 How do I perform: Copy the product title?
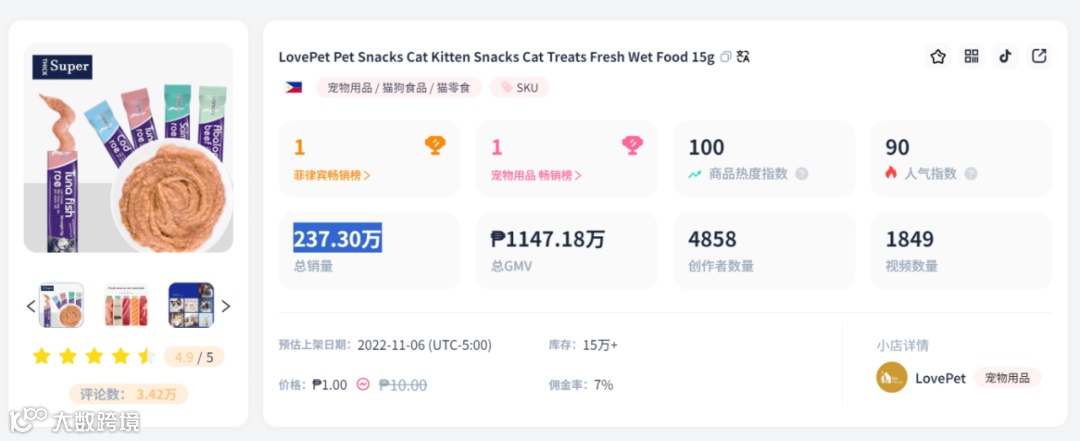pyautogui.click(x=726, y=57)
